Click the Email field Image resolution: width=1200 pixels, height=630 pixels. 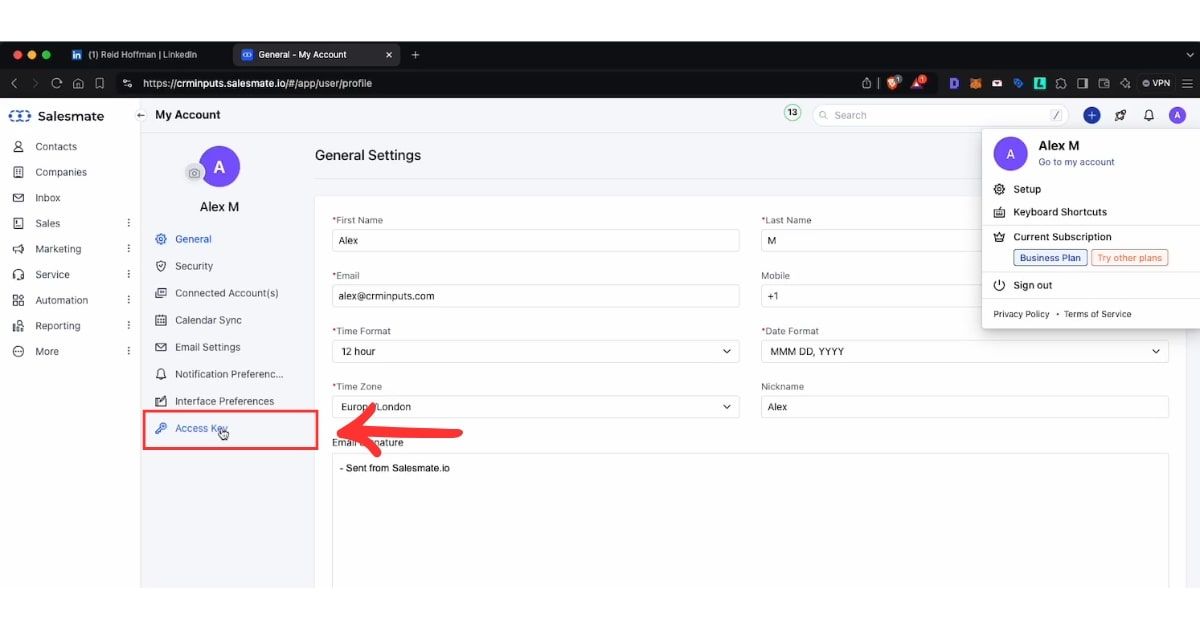[536, 296]
